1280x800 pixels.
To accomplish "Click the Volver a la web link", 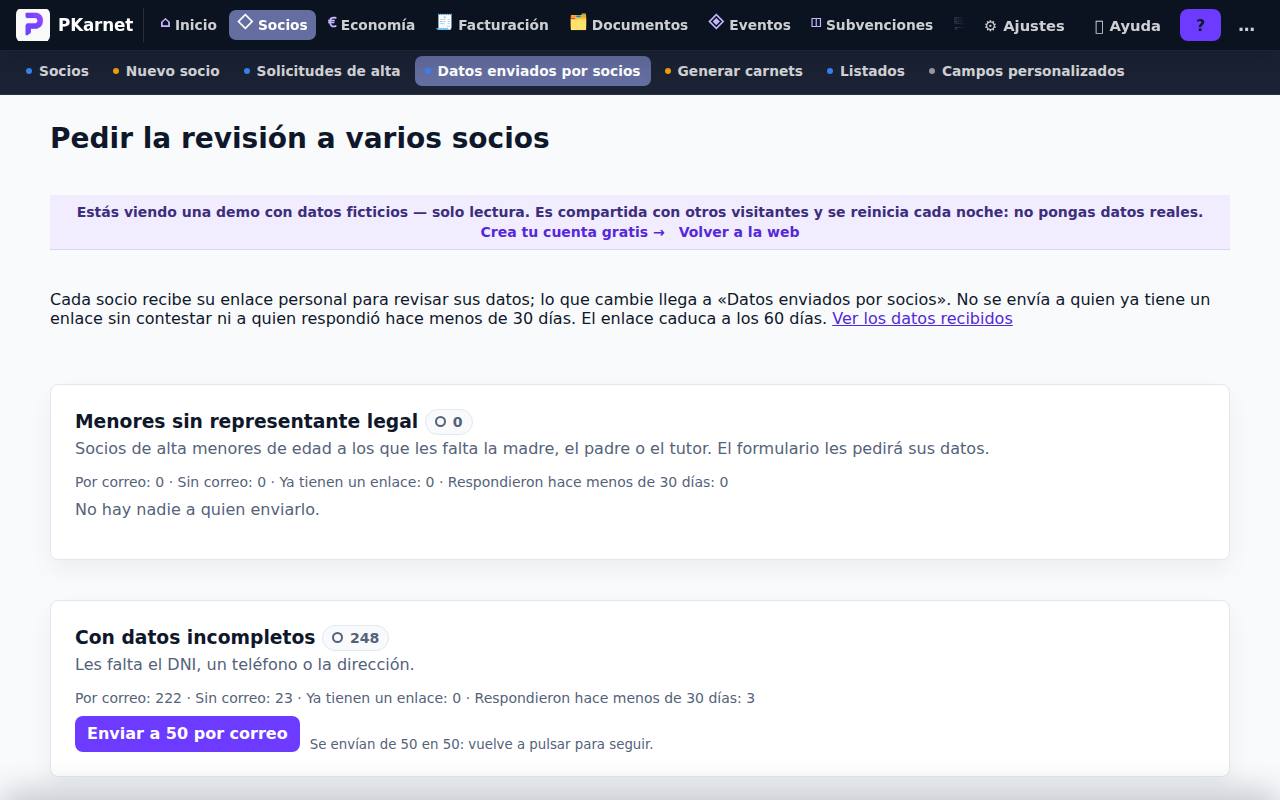I will pos(739,232).
